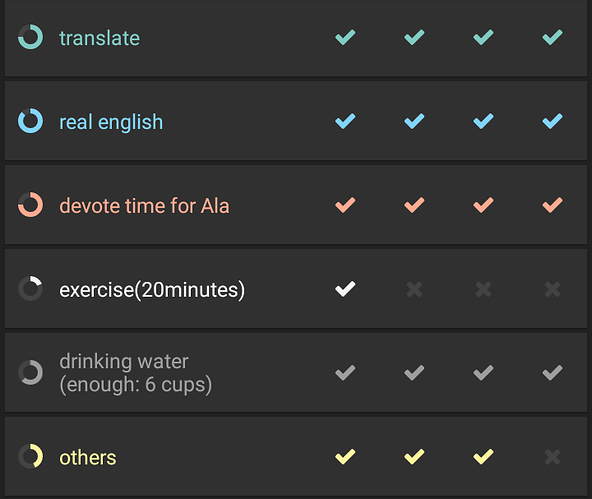592x499 pixels.
Task: Click the translate habit progress ring
Action: [x=31, y=37]
